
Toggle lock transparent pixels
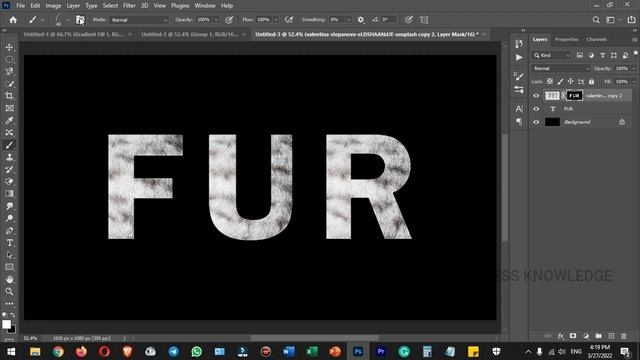550,82
